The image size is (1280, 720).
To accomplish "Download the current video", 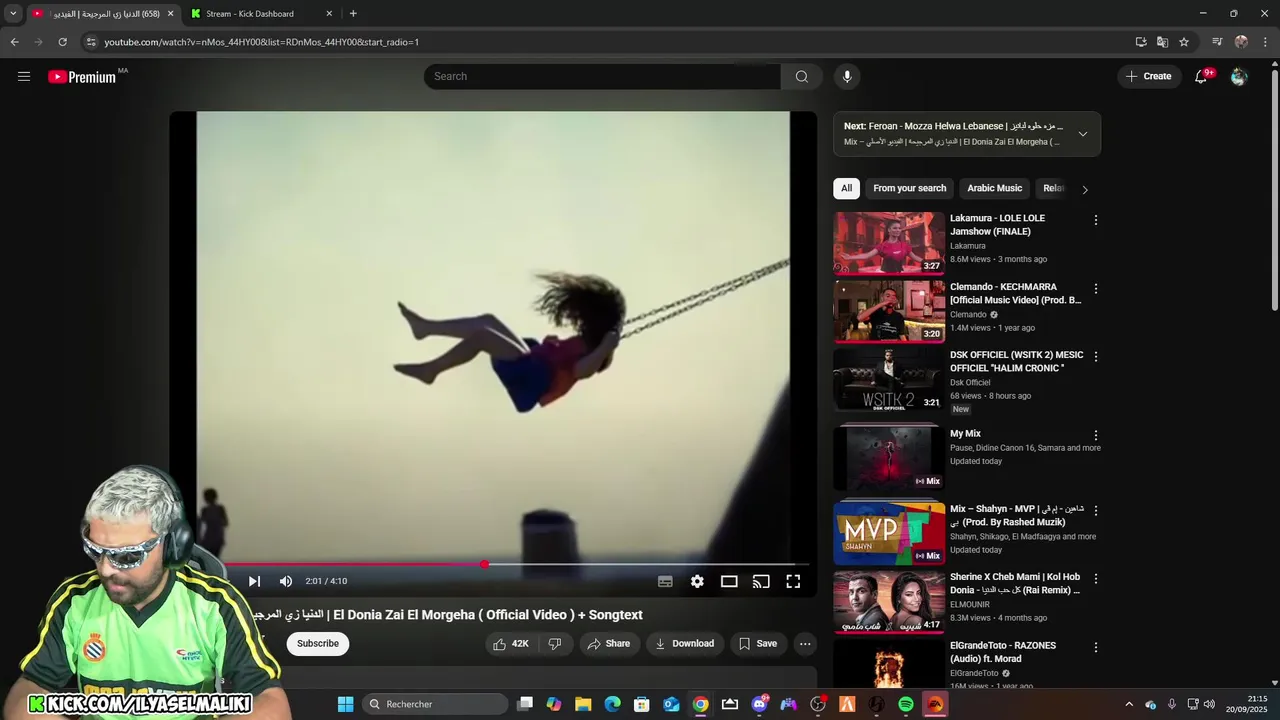I will point(685,644).
